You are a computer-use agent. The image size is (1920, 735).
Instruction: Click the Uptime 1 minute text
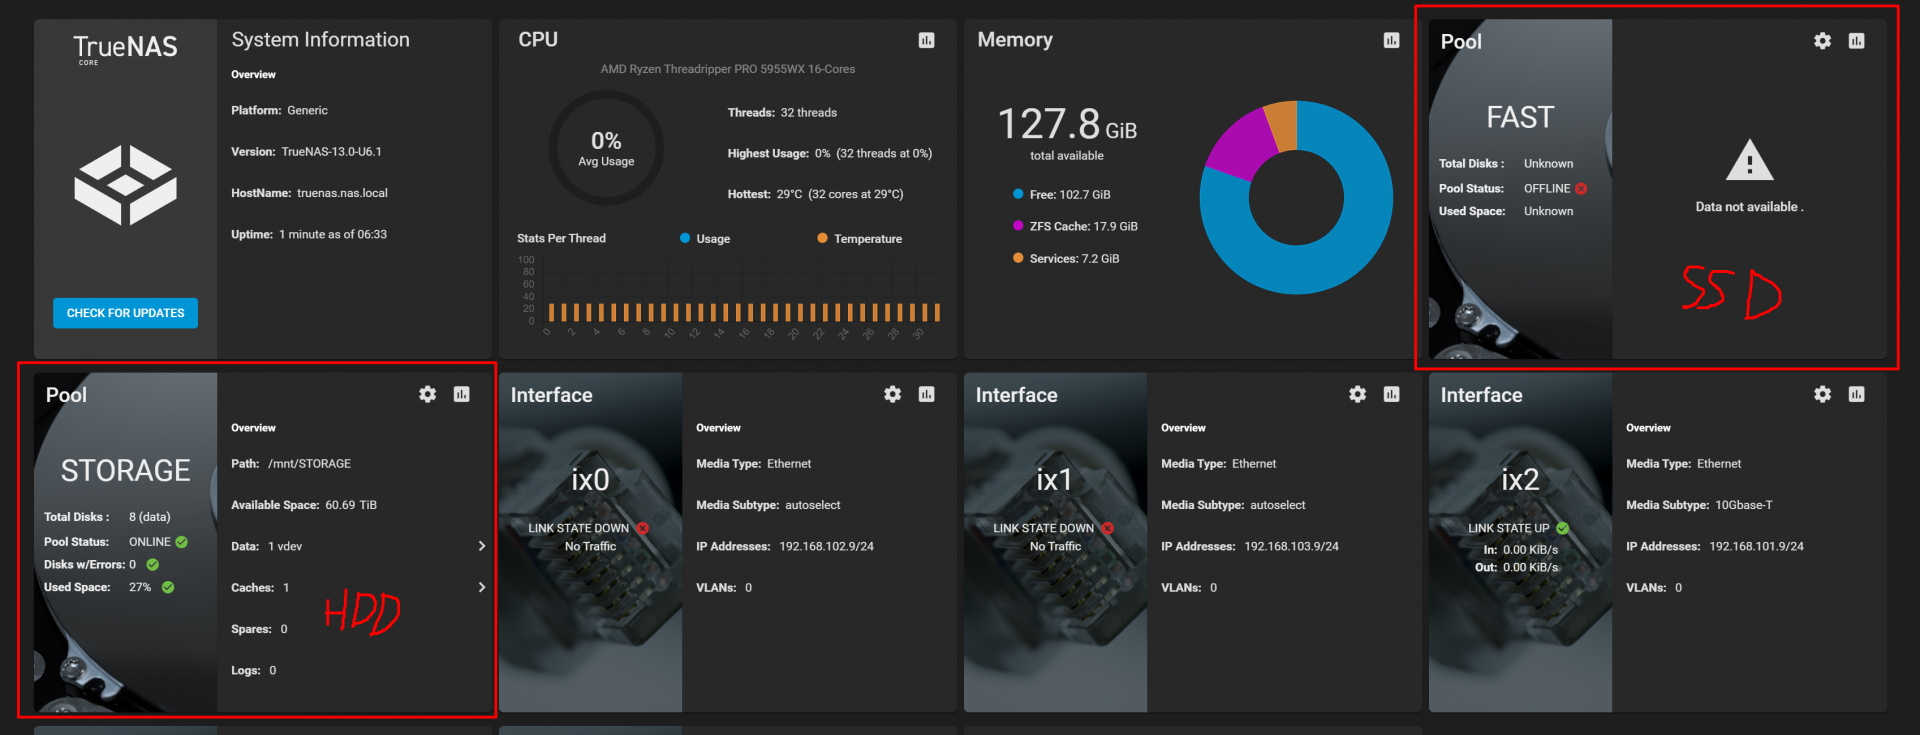pos(309,234)
